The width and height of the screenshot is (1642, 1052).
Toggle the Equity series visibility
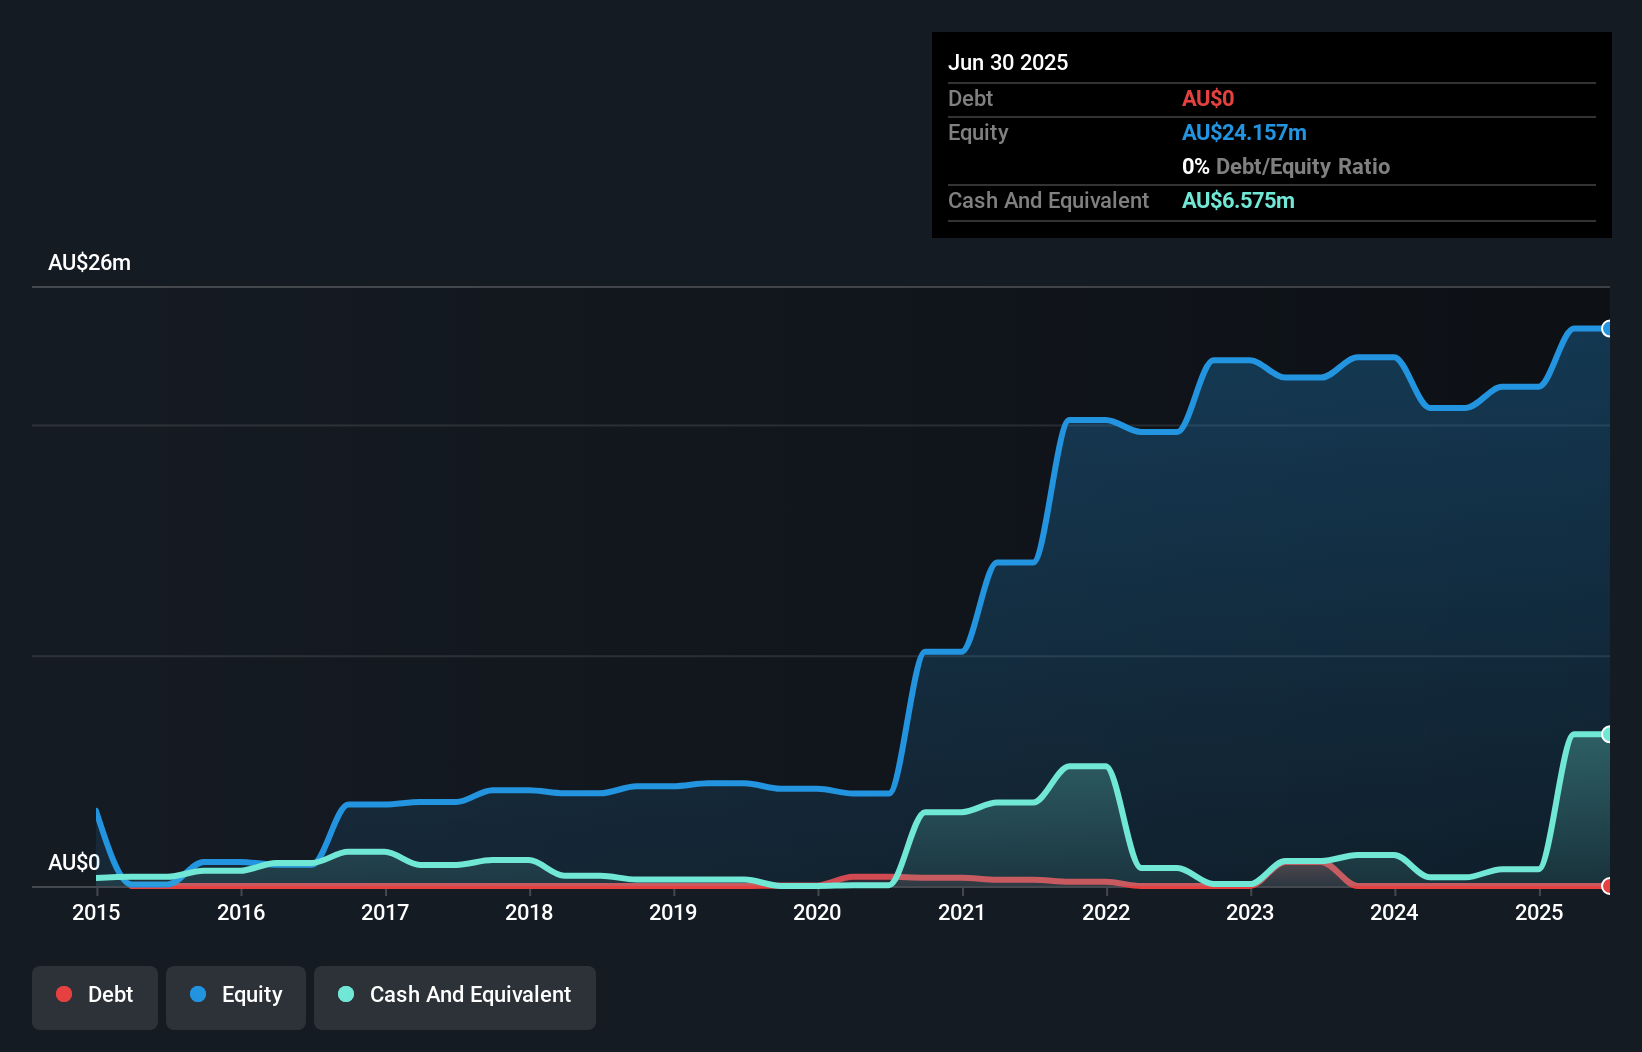[235, 995]
